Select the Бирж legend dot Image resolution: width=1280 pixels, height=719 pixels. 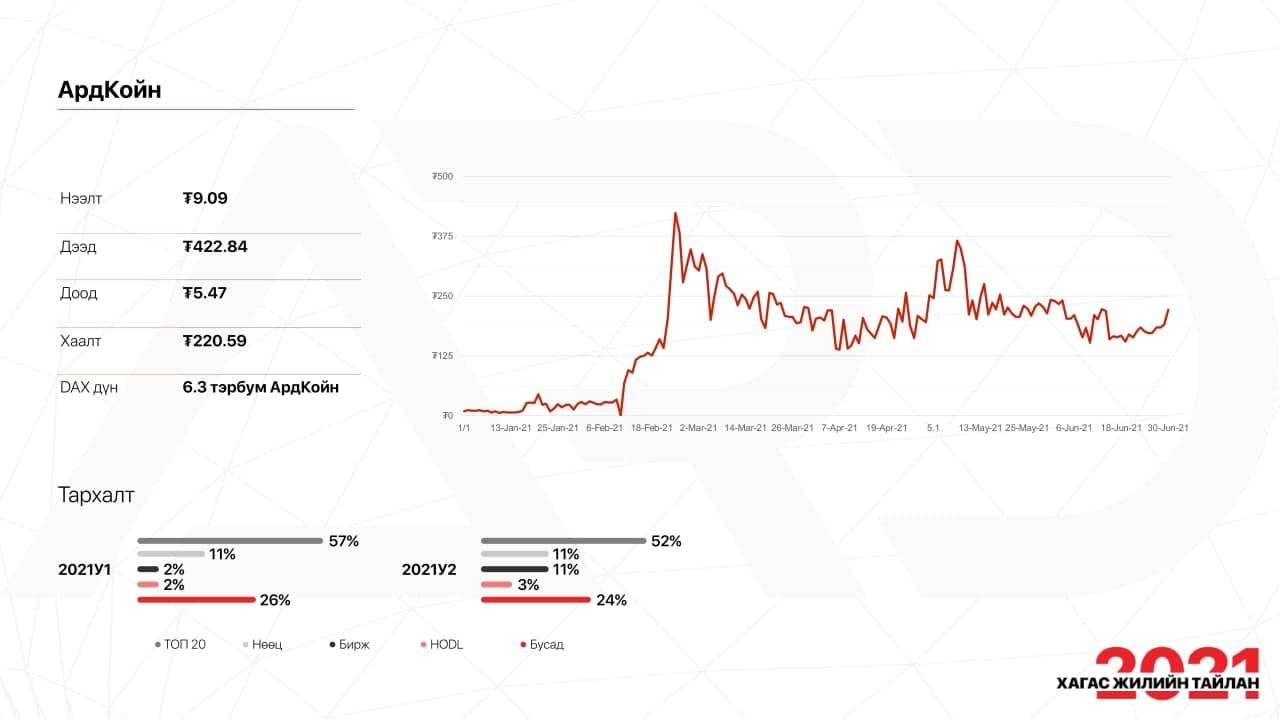[332, 645]
